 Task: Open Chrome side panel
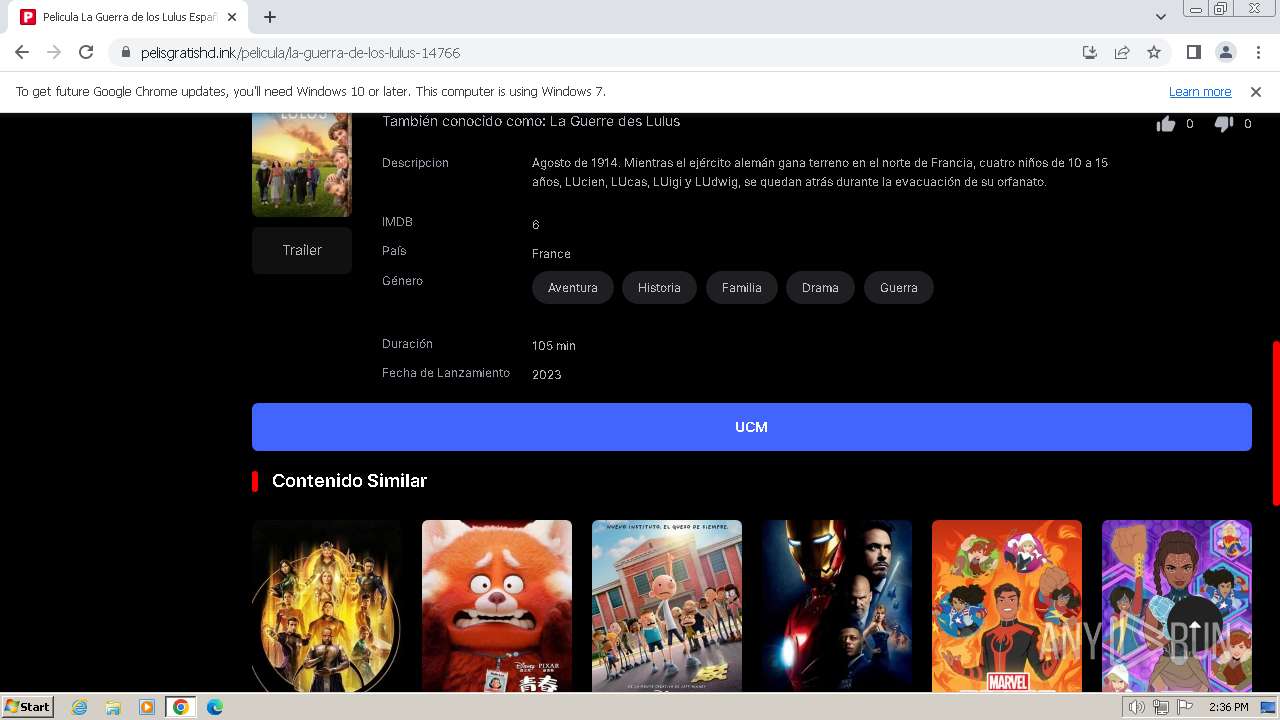(1194, 52)
